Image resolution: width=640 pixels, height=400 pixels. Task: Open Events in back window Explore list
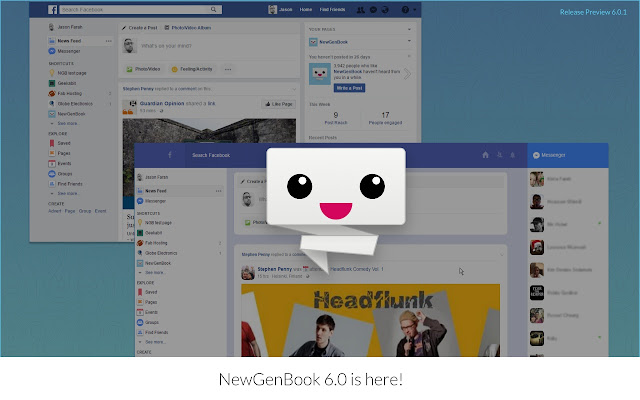click(60, 164)
